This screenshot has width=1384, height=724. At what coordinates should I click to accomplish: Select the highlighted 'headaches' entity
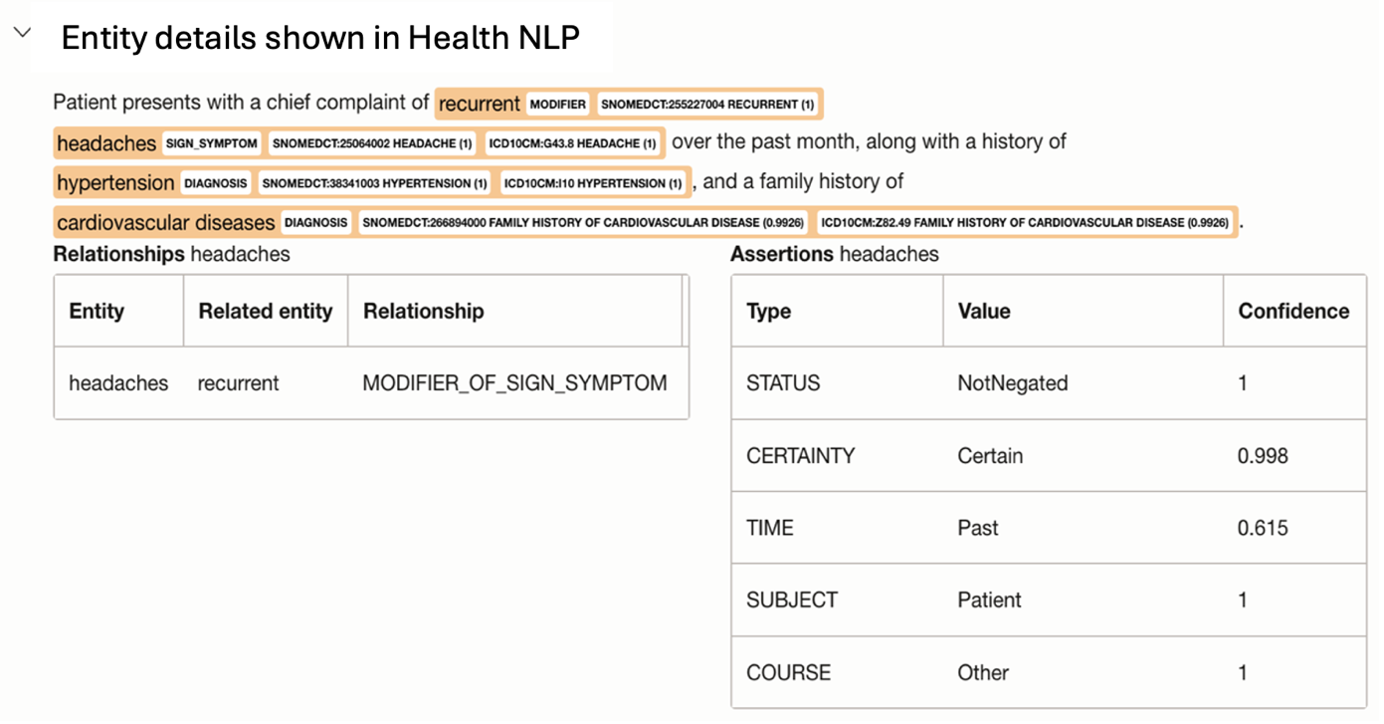[x=106, y=144]
